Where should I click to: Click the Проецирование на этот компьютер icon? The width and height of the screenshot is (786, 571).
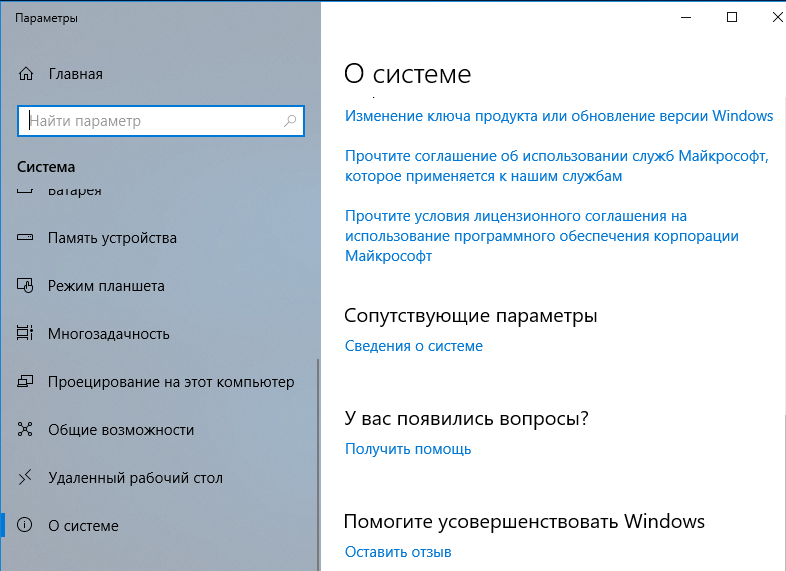click(x=25, y=382)
